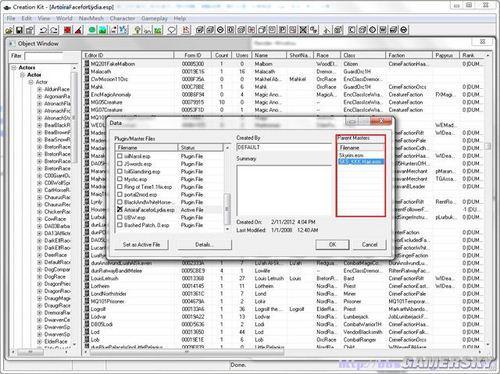Image resolution: width=500 pixels, height=374 pixels.
Task: Select the DB05Lodi Editor ID row
Action: [102, 324]
